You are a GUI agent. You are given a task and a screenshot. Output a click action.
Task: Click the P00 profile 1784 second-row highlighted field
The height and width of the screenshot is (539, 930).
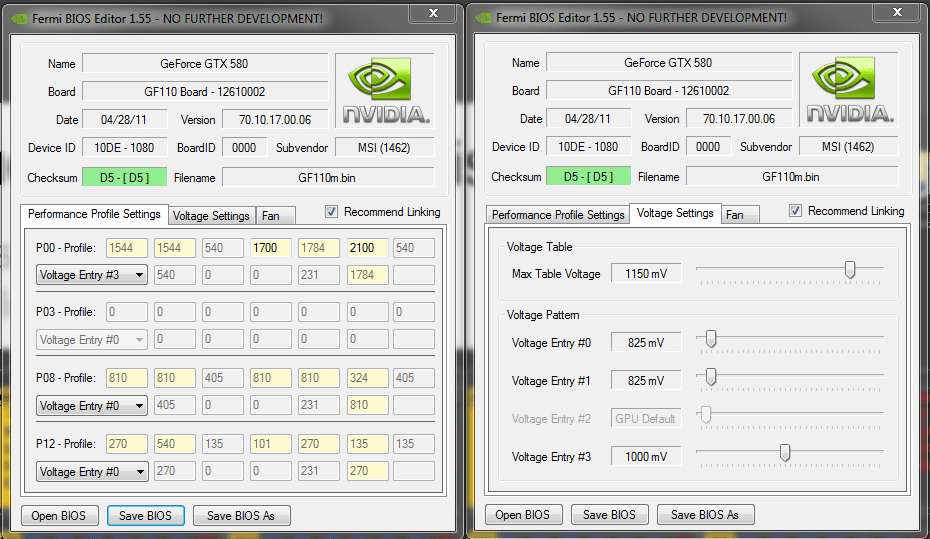click(x=367, y=275)
